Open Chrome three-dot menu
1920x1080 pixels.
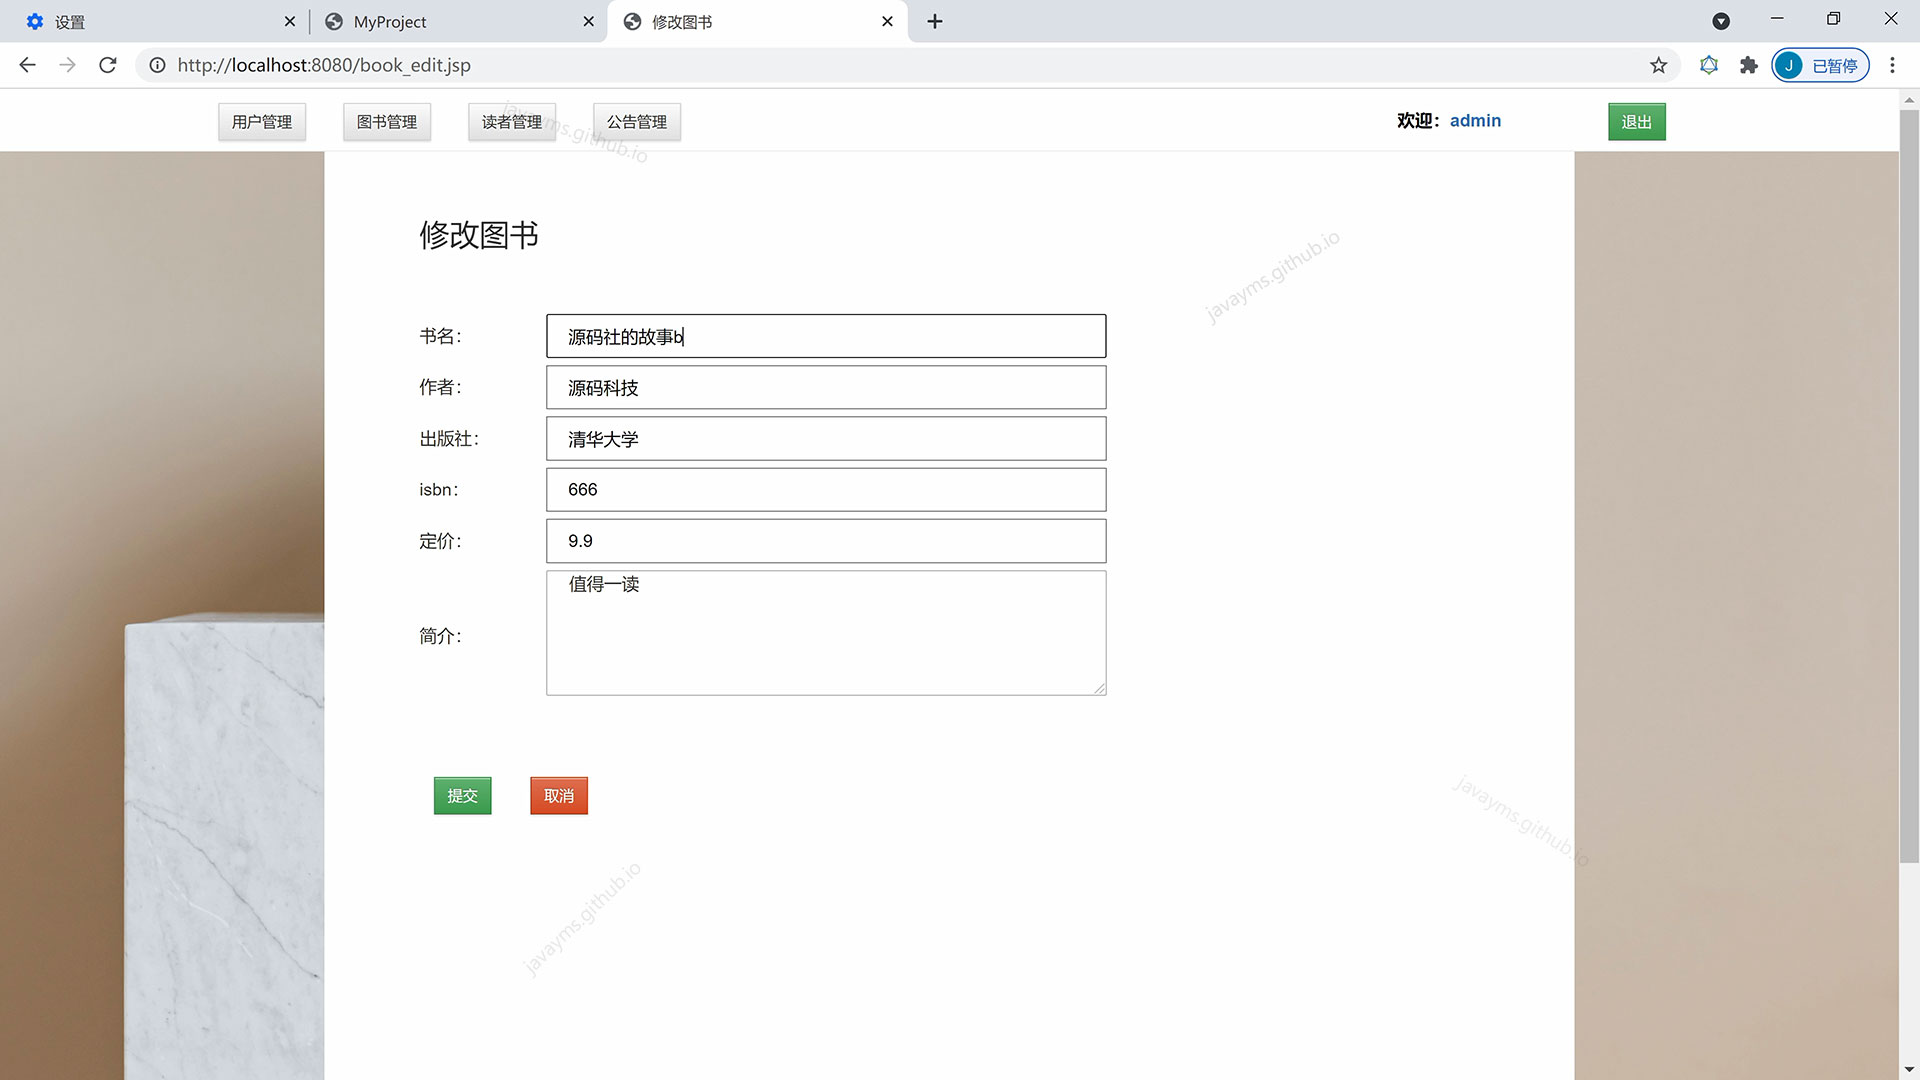(x=1892, y=65)
